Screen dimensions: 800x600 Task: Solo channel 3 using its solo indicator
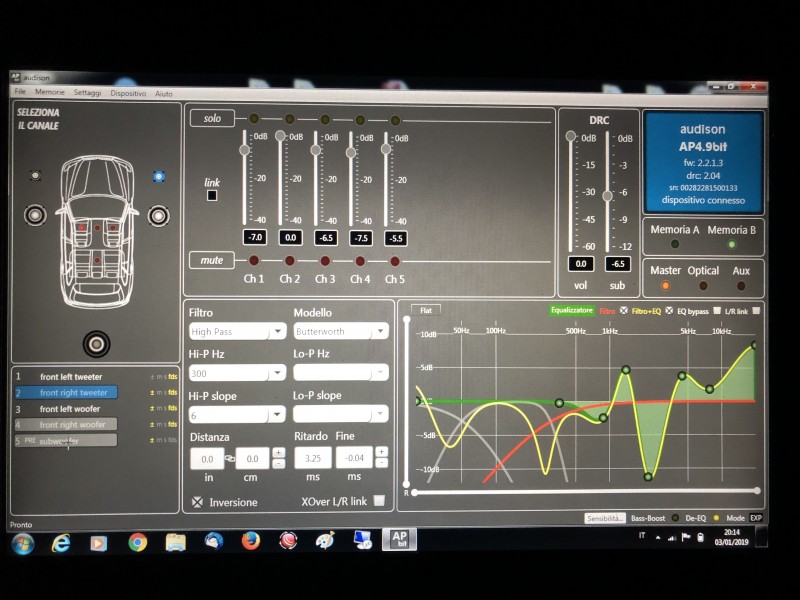coord(324,120)
